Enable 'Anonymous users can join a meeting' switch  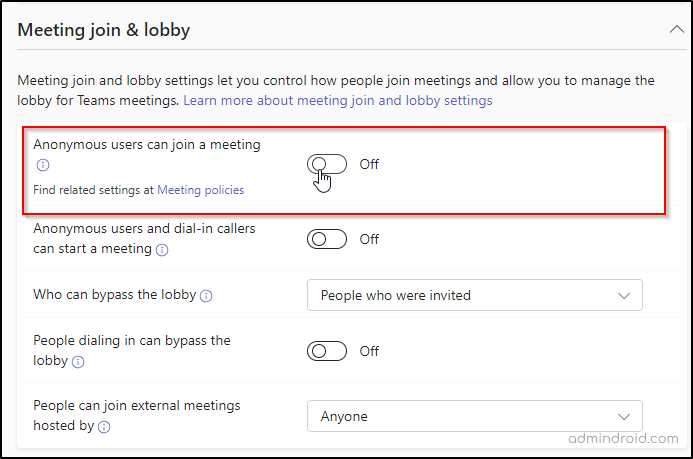click(x=327, y=164)
